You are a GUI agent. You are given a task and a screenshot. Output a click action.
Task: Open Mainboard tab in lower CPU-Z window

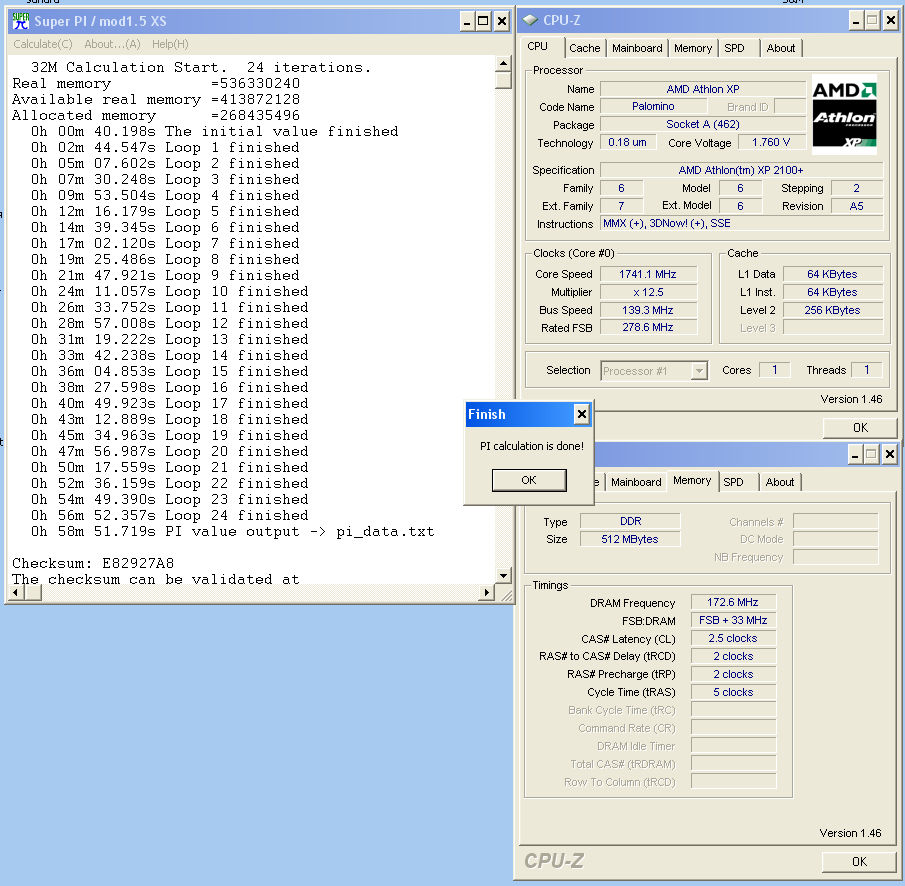636,482
